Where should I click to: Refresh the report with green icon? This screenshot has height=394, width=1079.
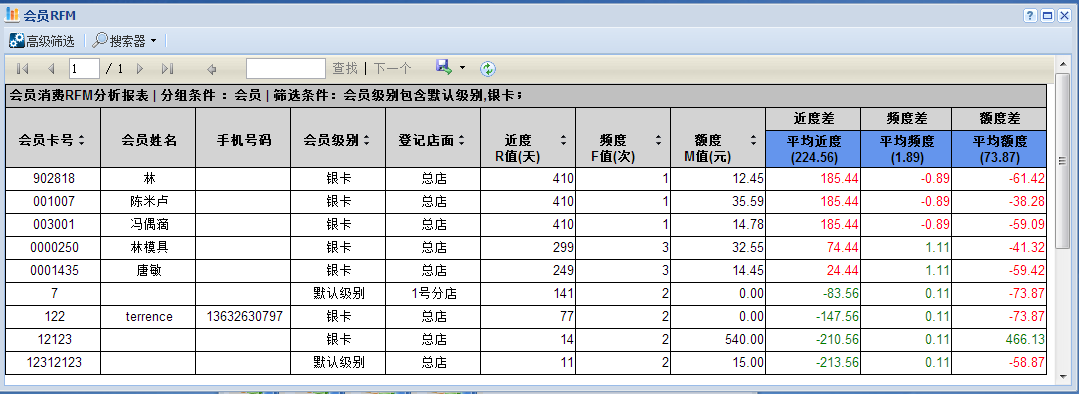[x=488, y=68]
